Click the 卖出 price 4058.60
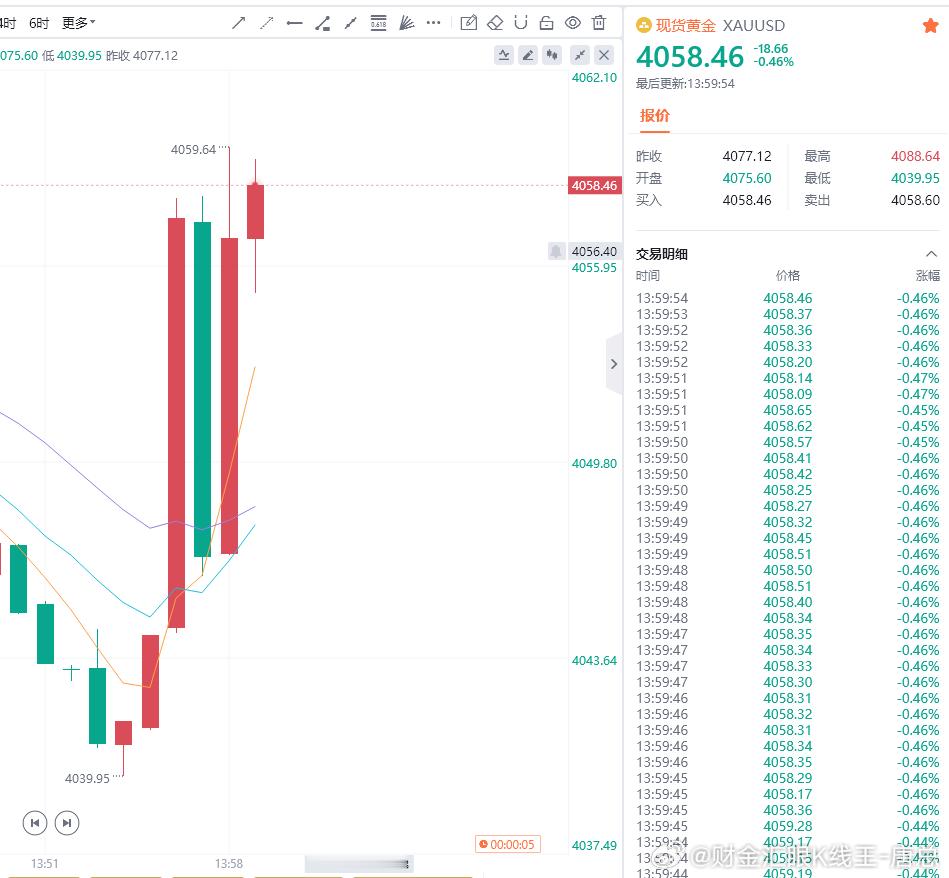The height and width of the screenshot is (878, 949). pos(915,200)
